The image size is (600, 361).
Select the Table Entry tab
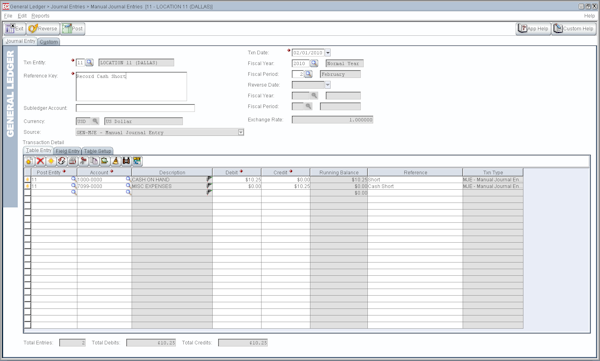tap(38, 150)
